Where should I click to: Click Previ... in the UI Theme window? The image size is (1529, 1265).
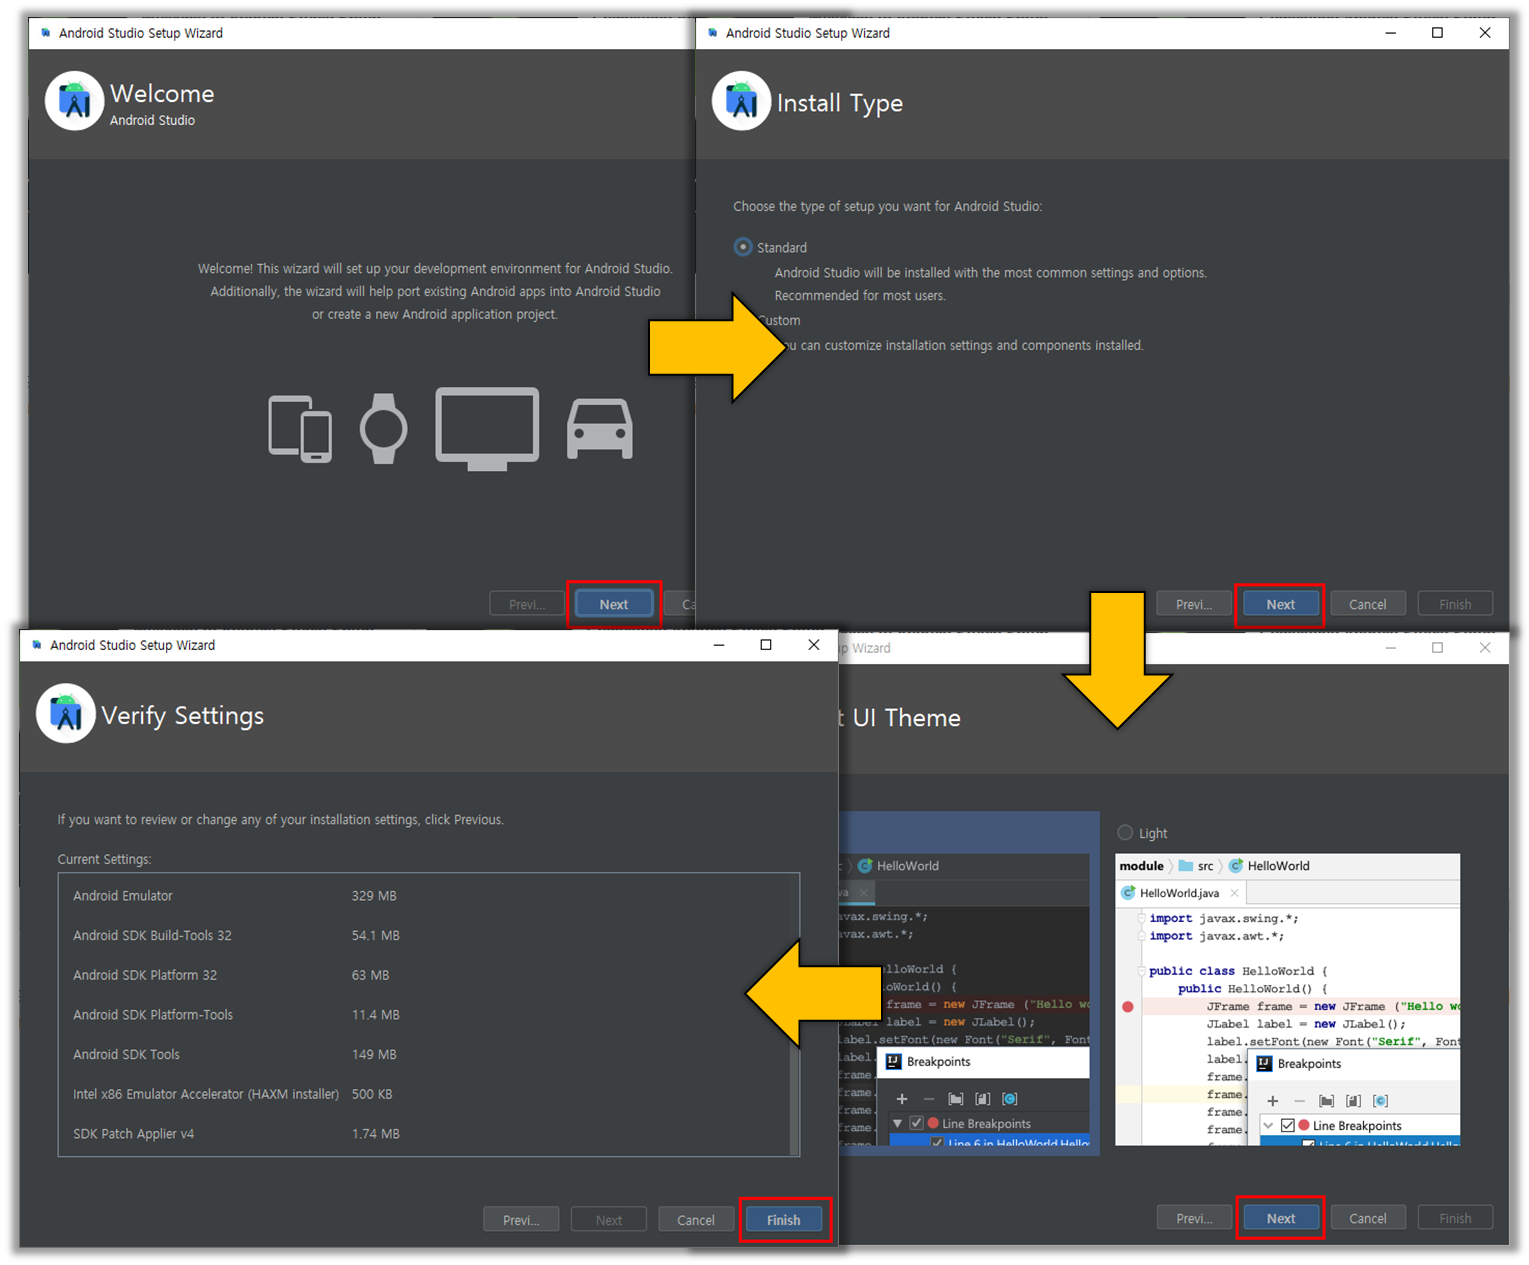coord(1194,1218)
